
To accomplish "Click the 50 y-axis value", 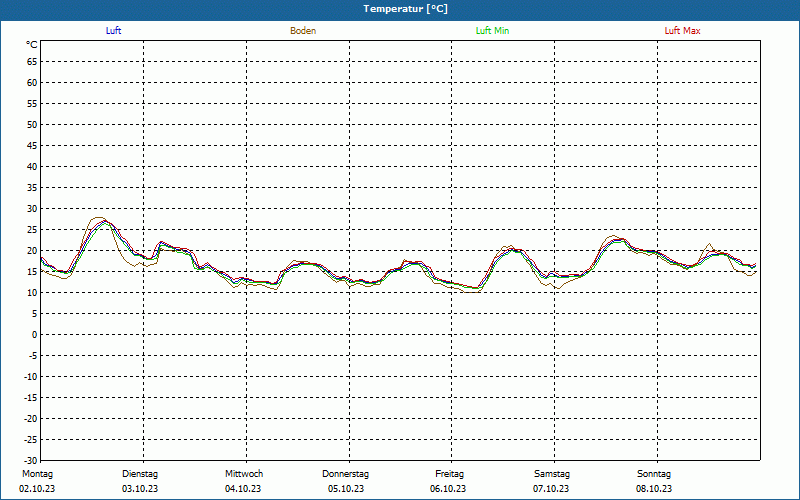I will (x=32, y=124).
